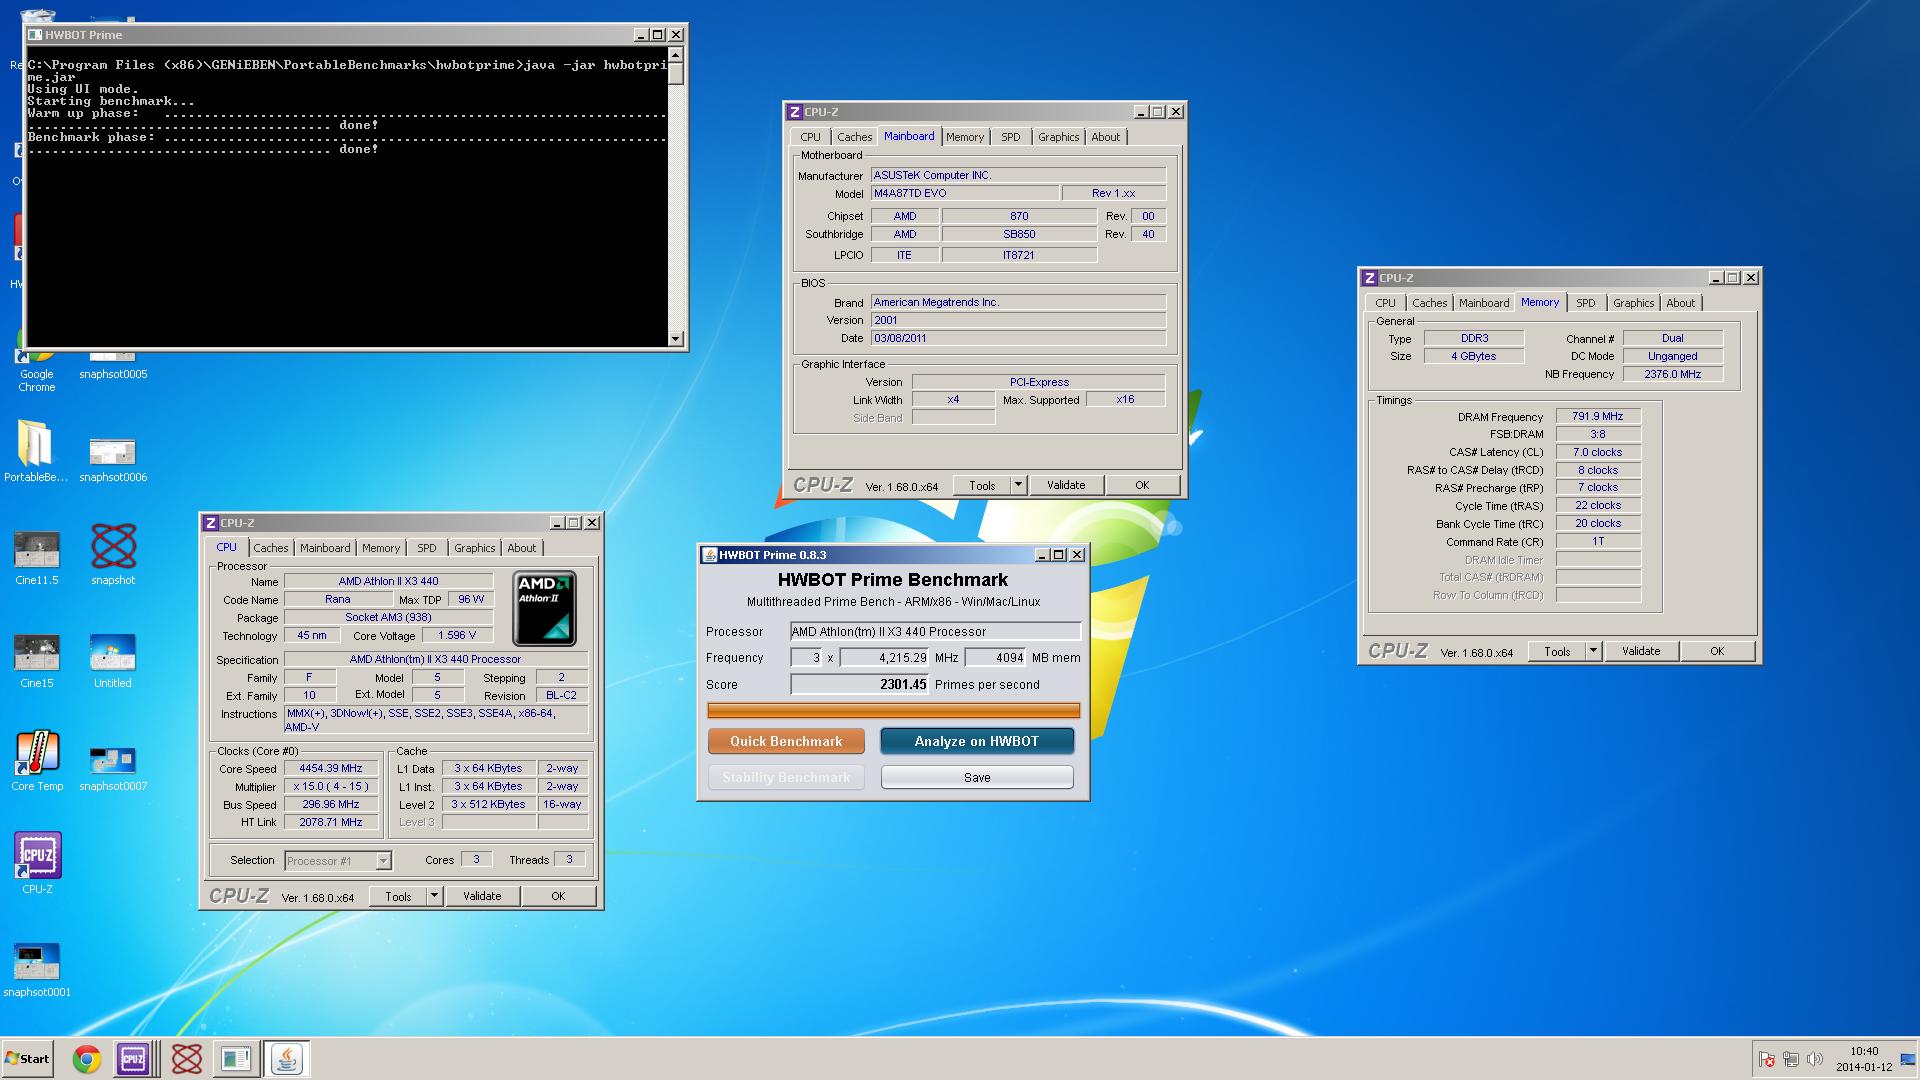Click OK in Memory CPU-Z window
1920x1080 pixels.
click(1717, 651)
